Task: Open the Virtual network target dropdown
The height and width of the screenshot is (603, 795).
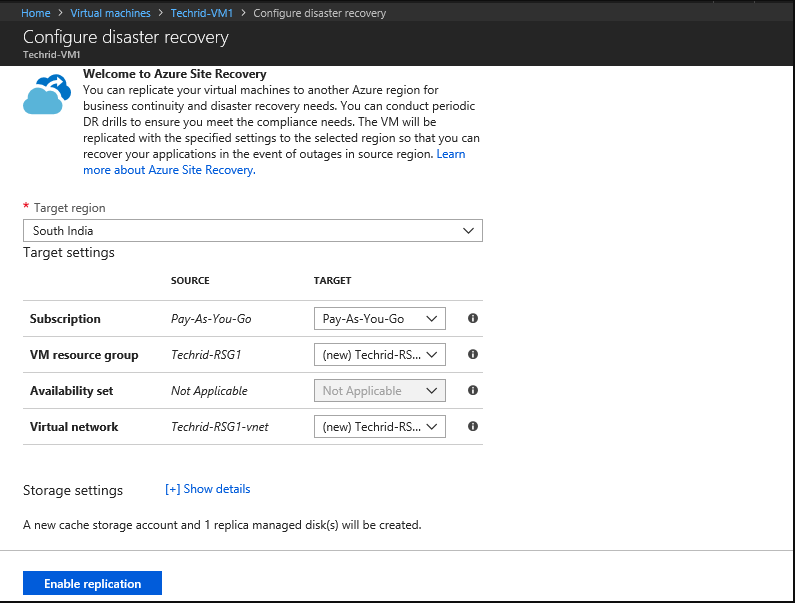Action: (380, 427)
